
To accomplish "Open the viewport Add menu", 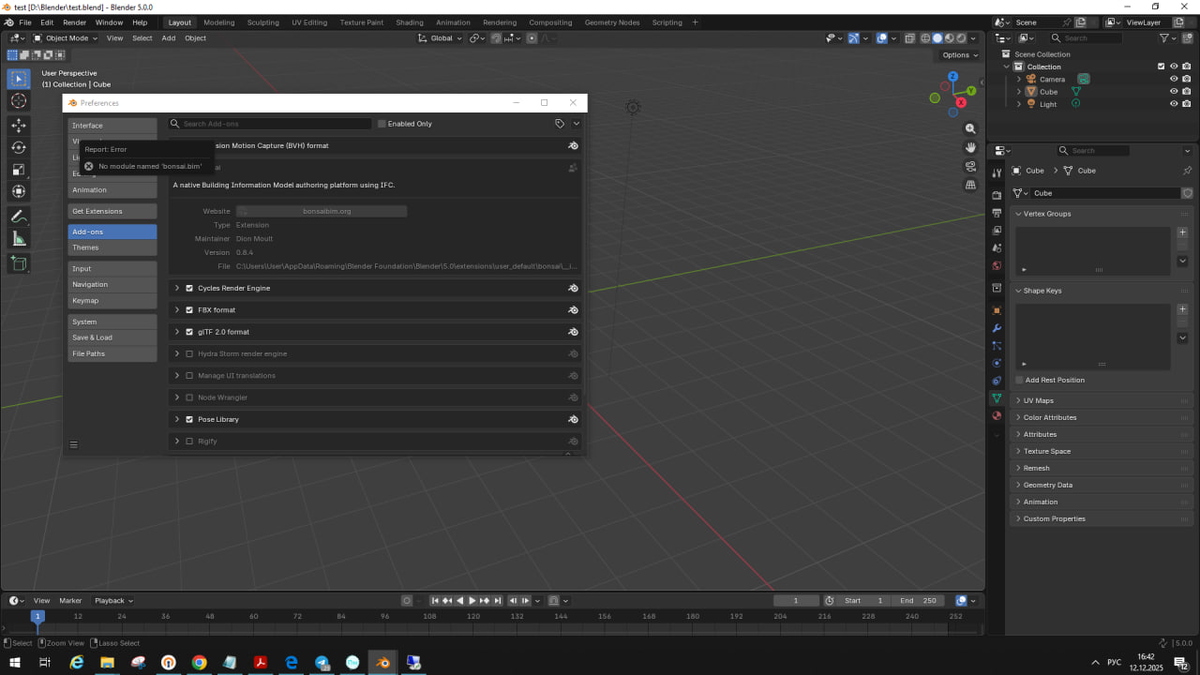I will [x=168, y=38].
